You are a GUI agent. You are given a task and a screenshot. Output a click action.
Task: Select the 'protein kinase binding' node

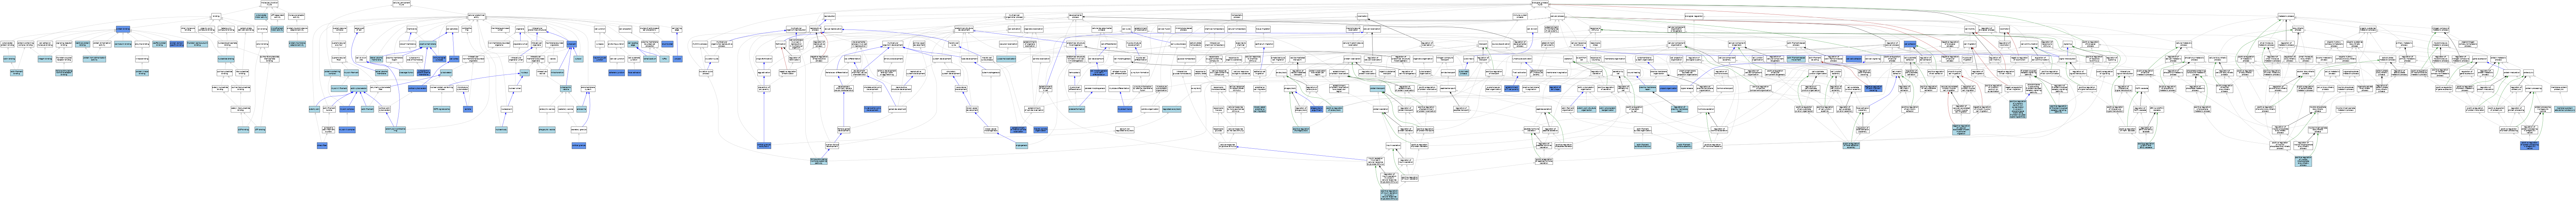coord(142,73)
